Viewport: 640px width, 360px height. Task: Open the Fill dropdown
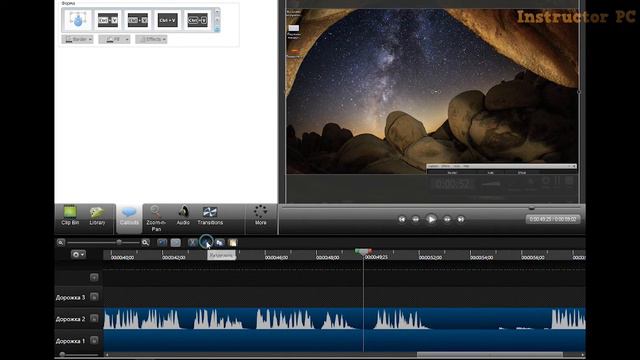coord(114,39)
